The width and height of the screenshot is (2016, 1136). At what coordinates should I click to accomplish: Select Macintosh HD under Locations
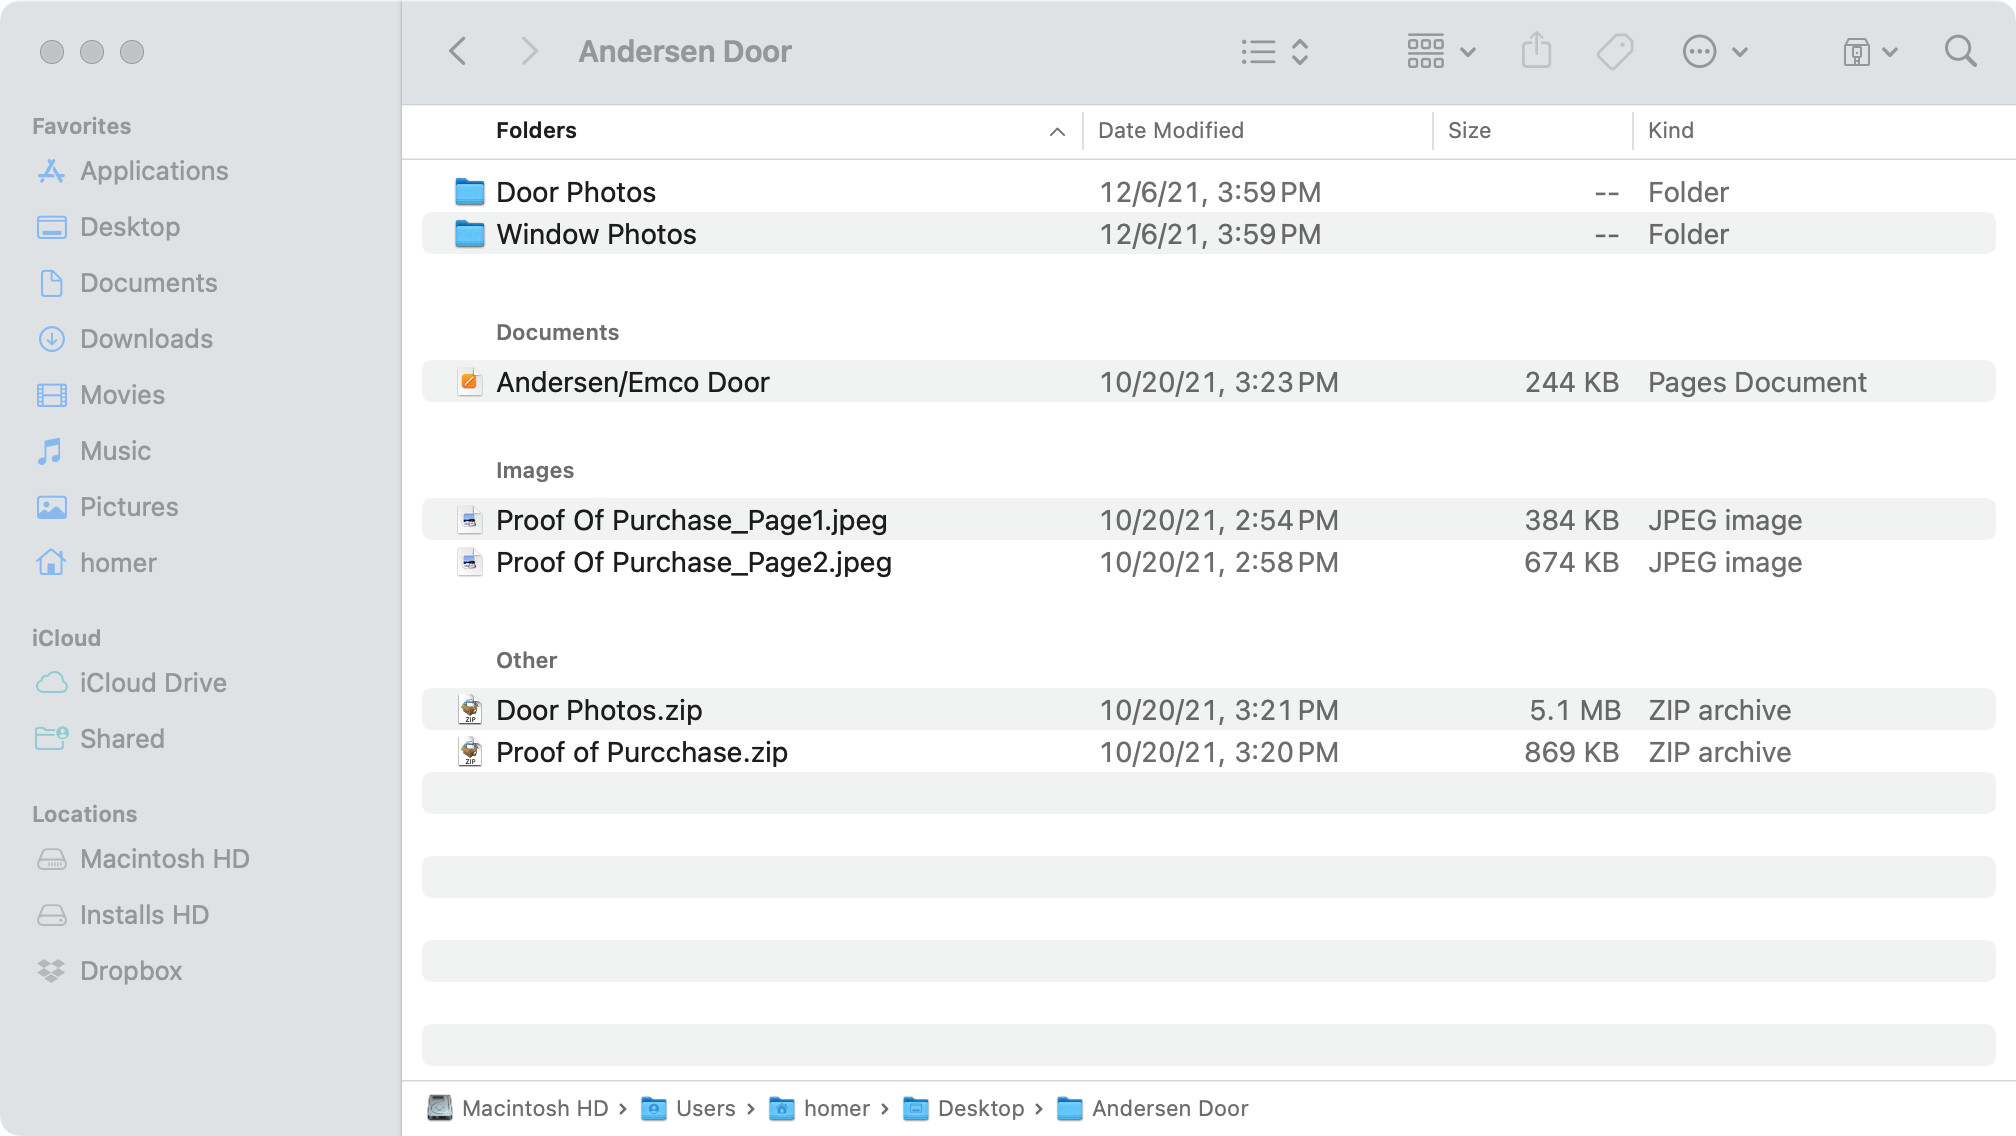(164, 859)
